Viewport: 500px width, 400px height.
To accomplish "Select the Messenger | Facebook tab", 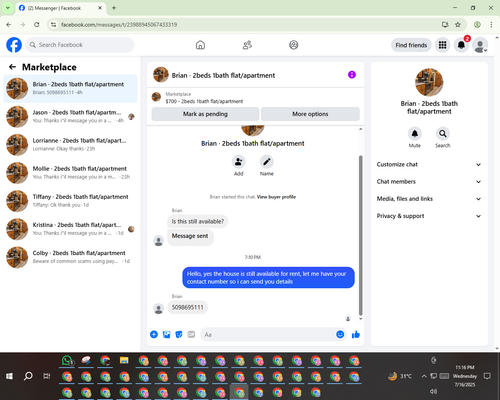I will point(60,8).
